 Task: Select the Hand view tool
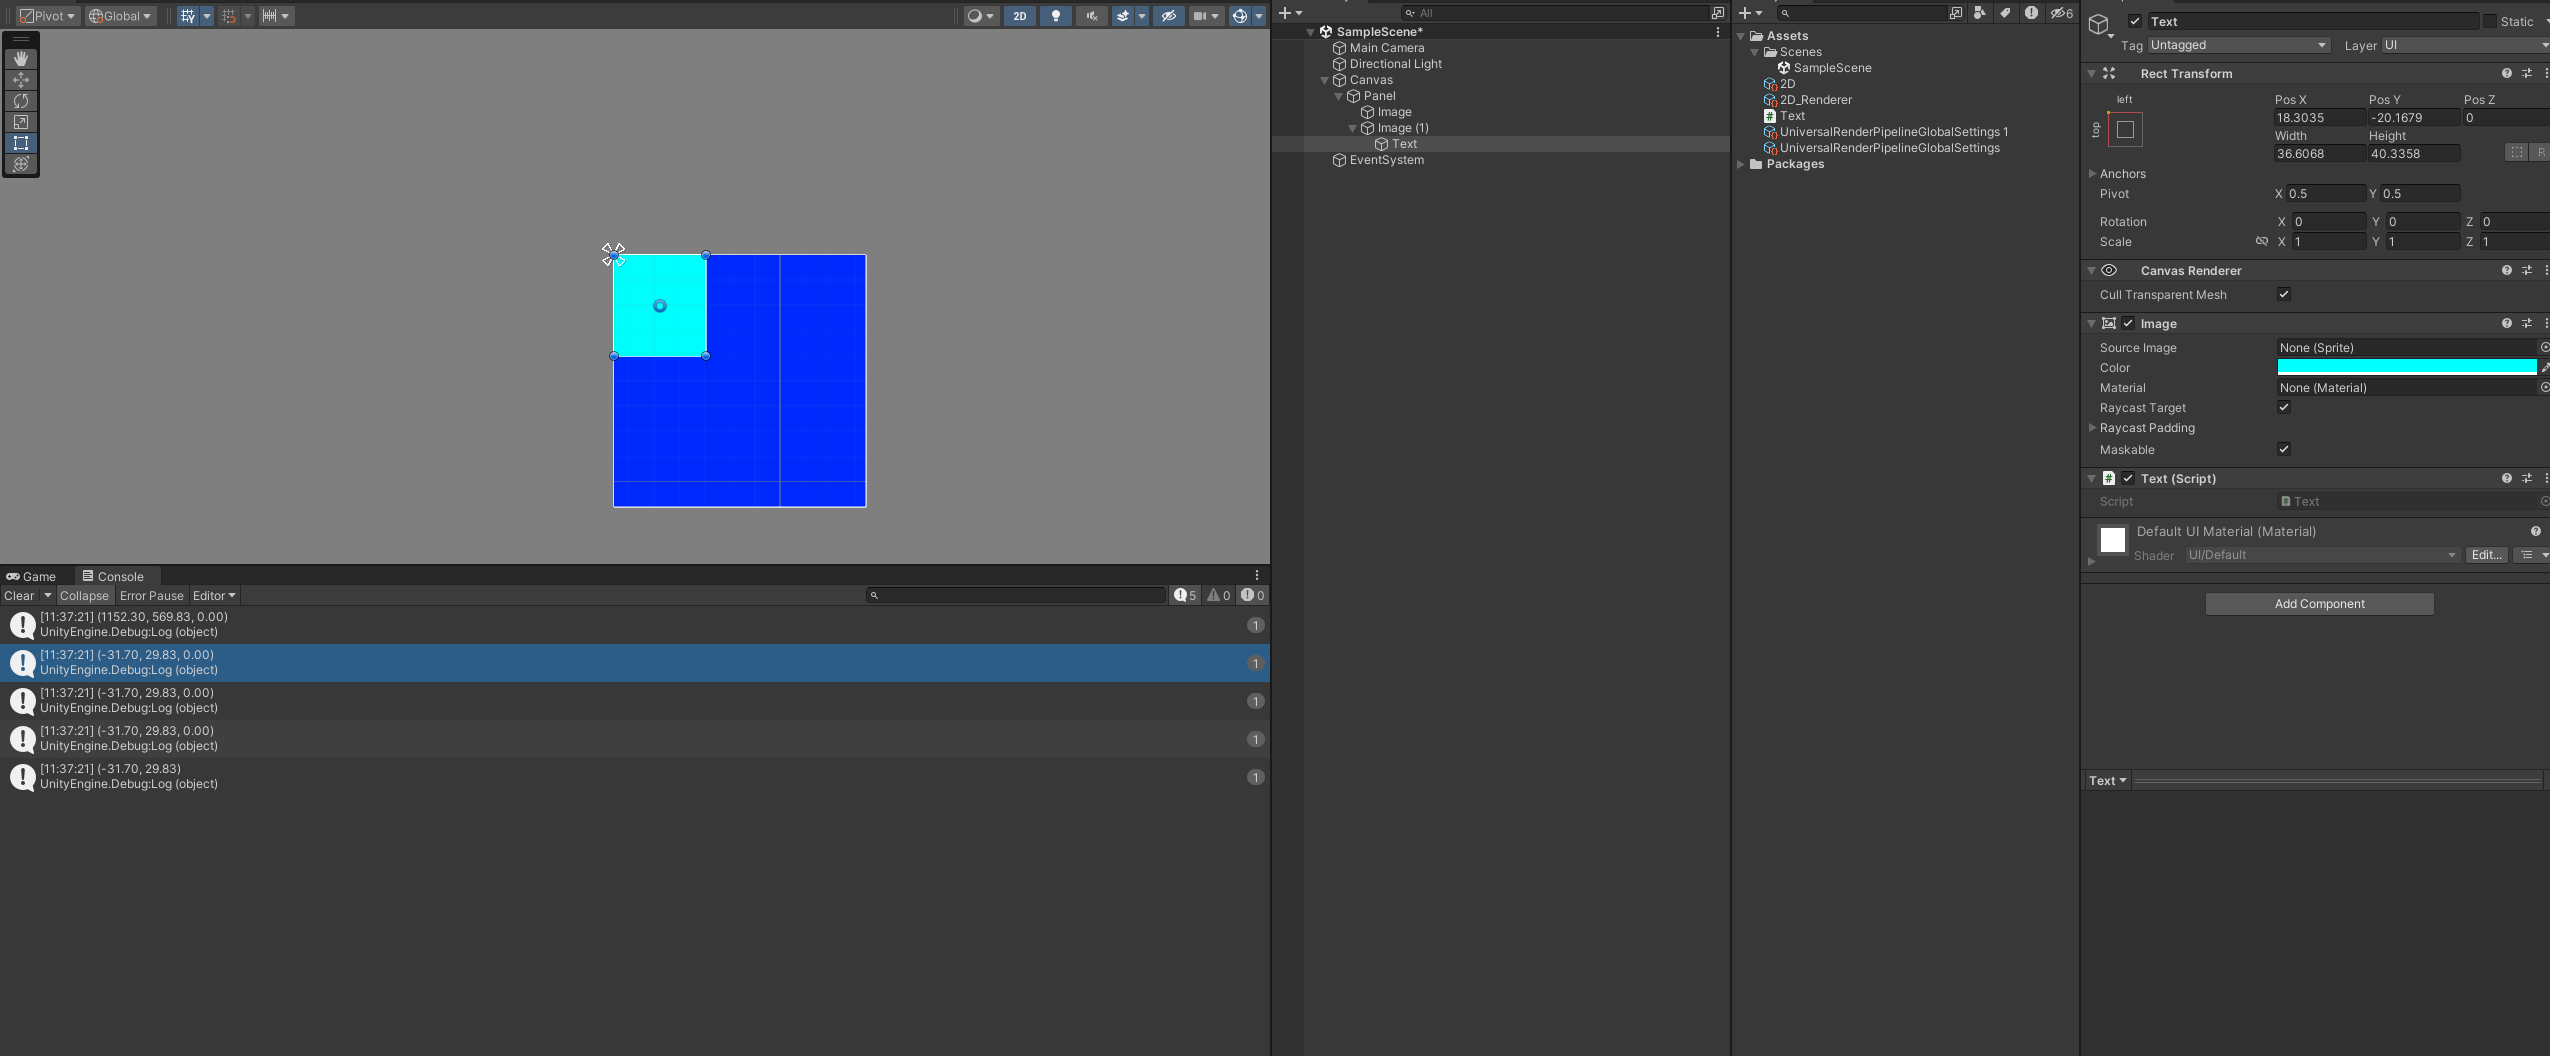(20, 59)
